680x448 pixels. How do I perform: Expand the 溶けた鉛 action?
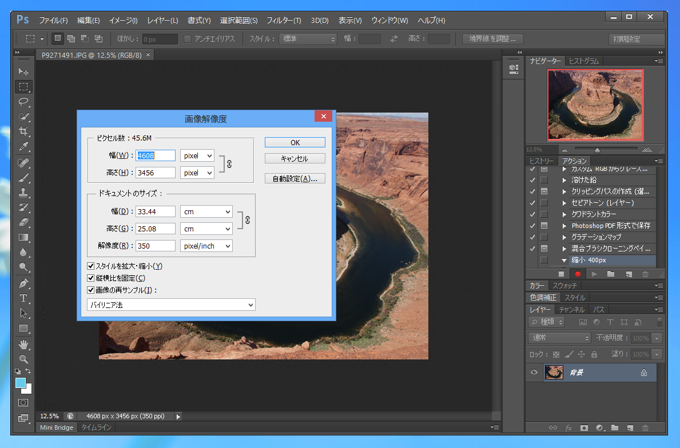(x=564, y=180)
